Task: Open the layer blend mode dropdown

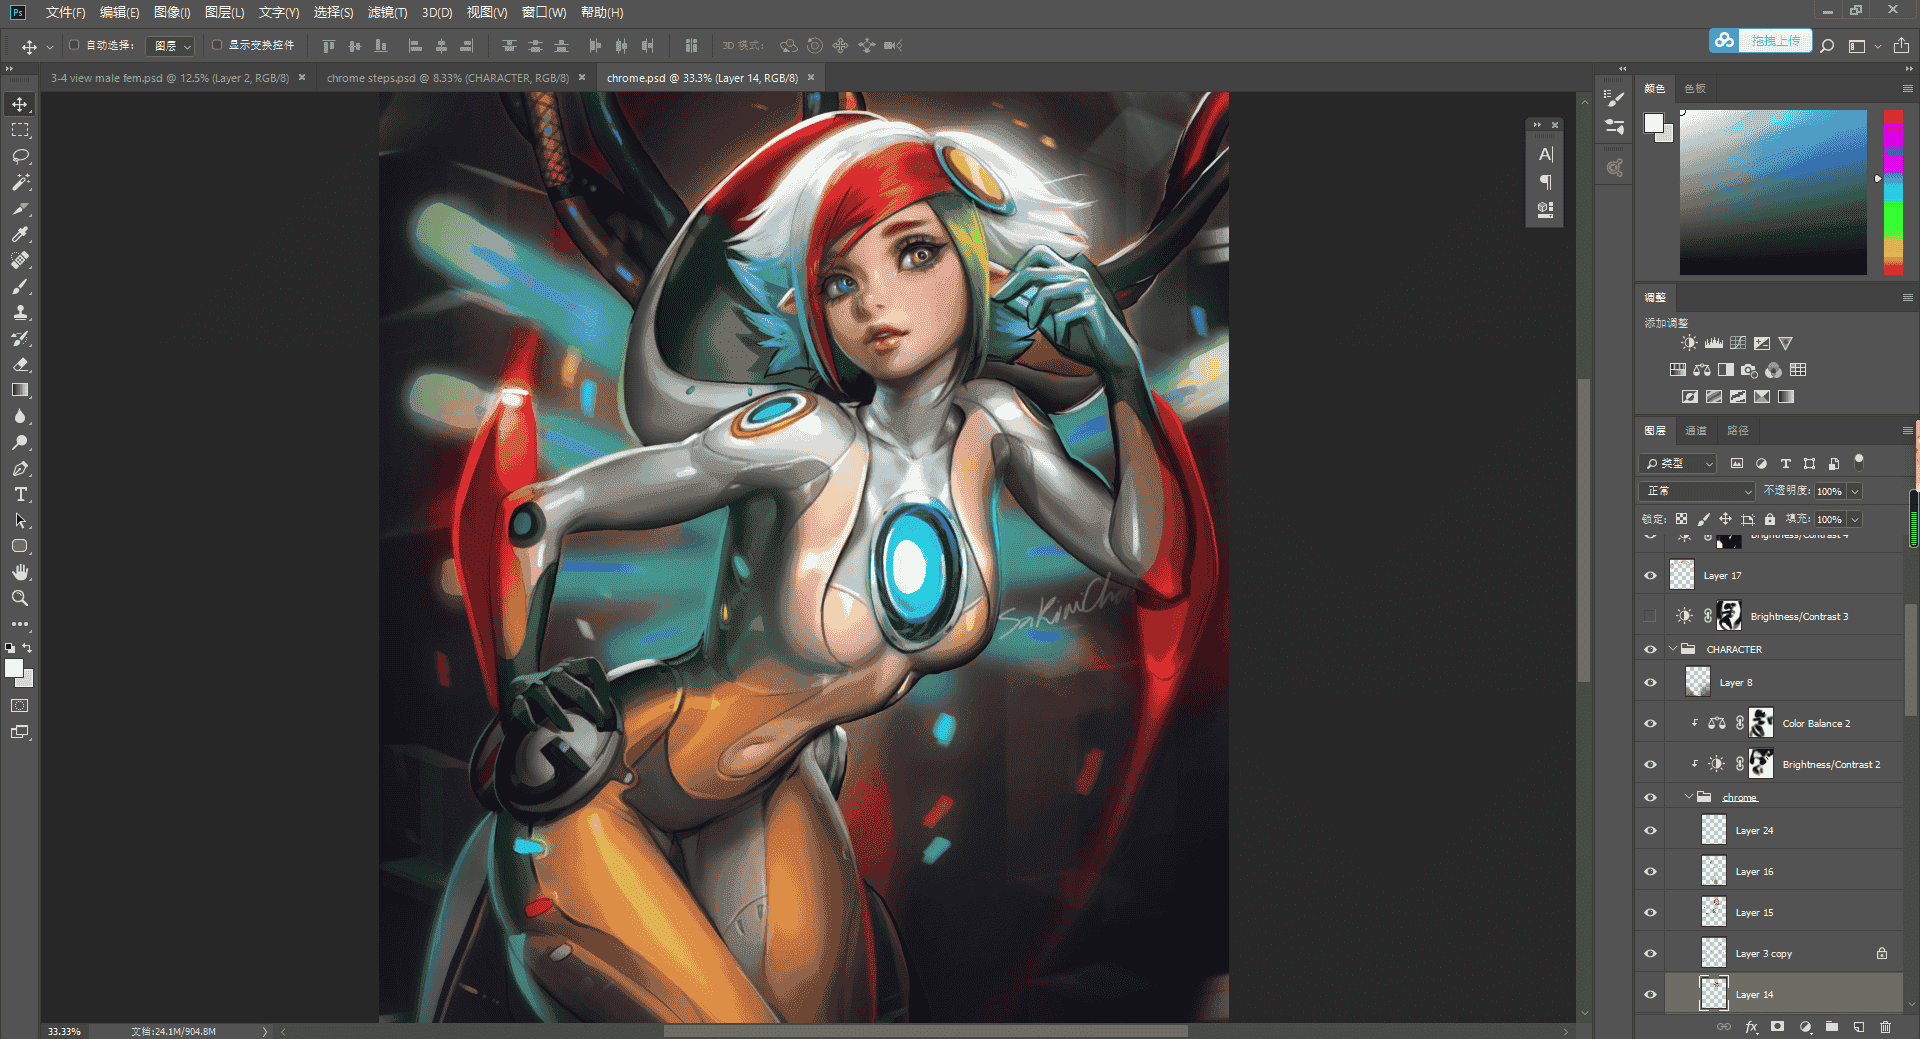Action: 1697,491
